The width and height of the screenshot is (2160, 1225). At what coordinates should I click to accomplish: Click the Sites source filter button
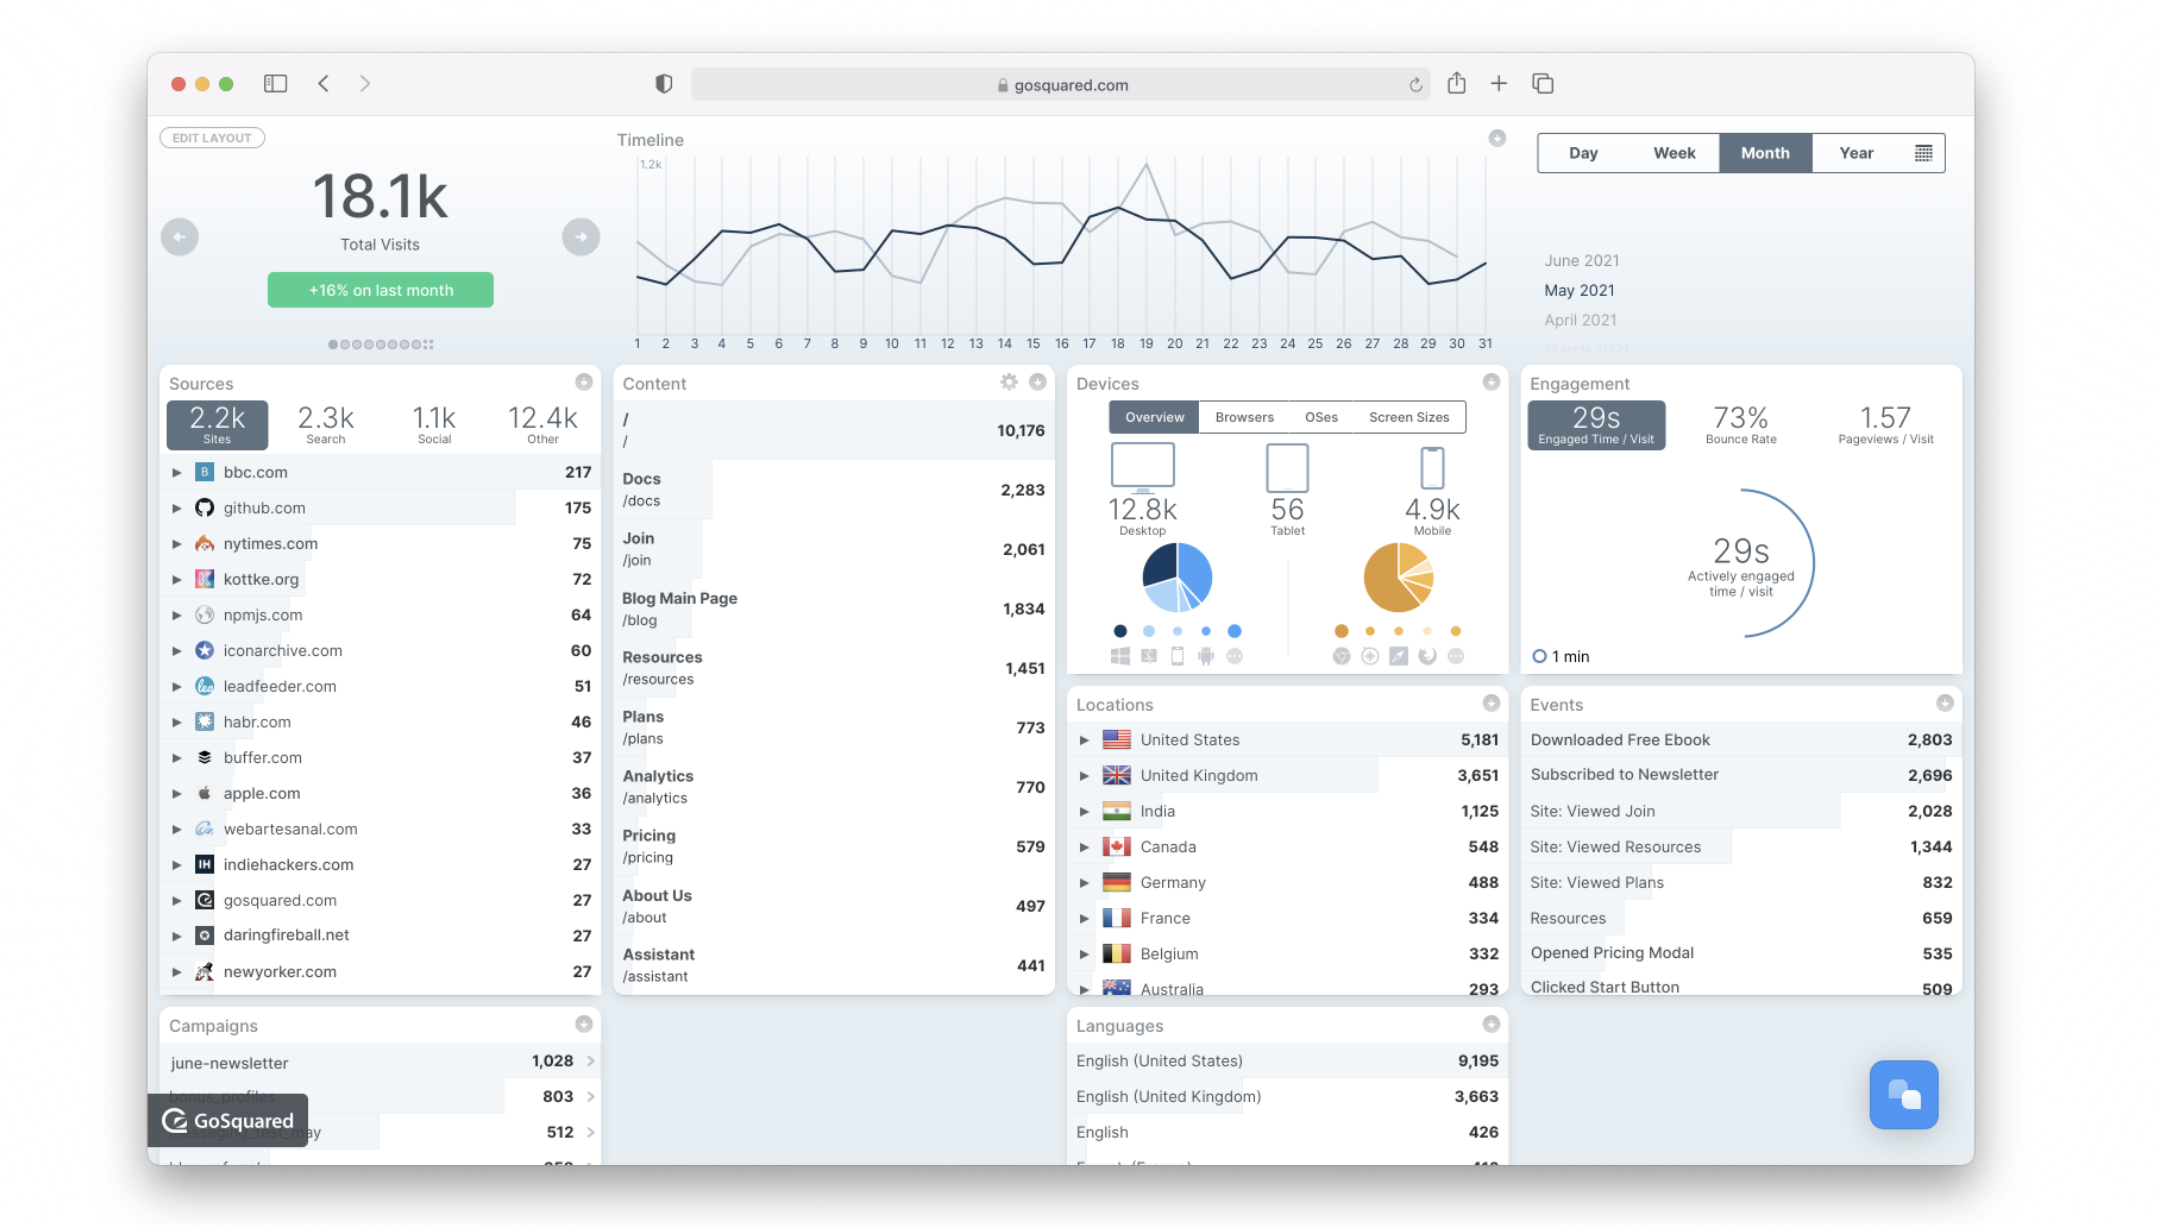click(220, 426)
